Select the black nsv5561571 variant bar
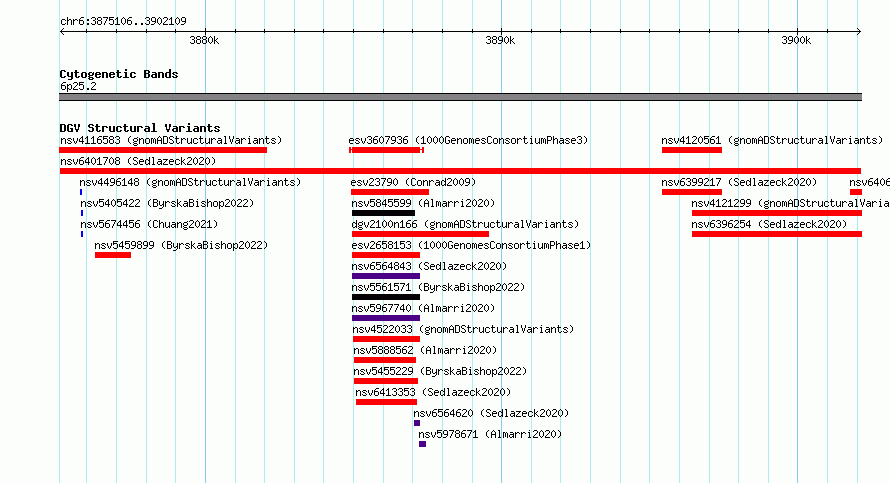 [386, 297]
